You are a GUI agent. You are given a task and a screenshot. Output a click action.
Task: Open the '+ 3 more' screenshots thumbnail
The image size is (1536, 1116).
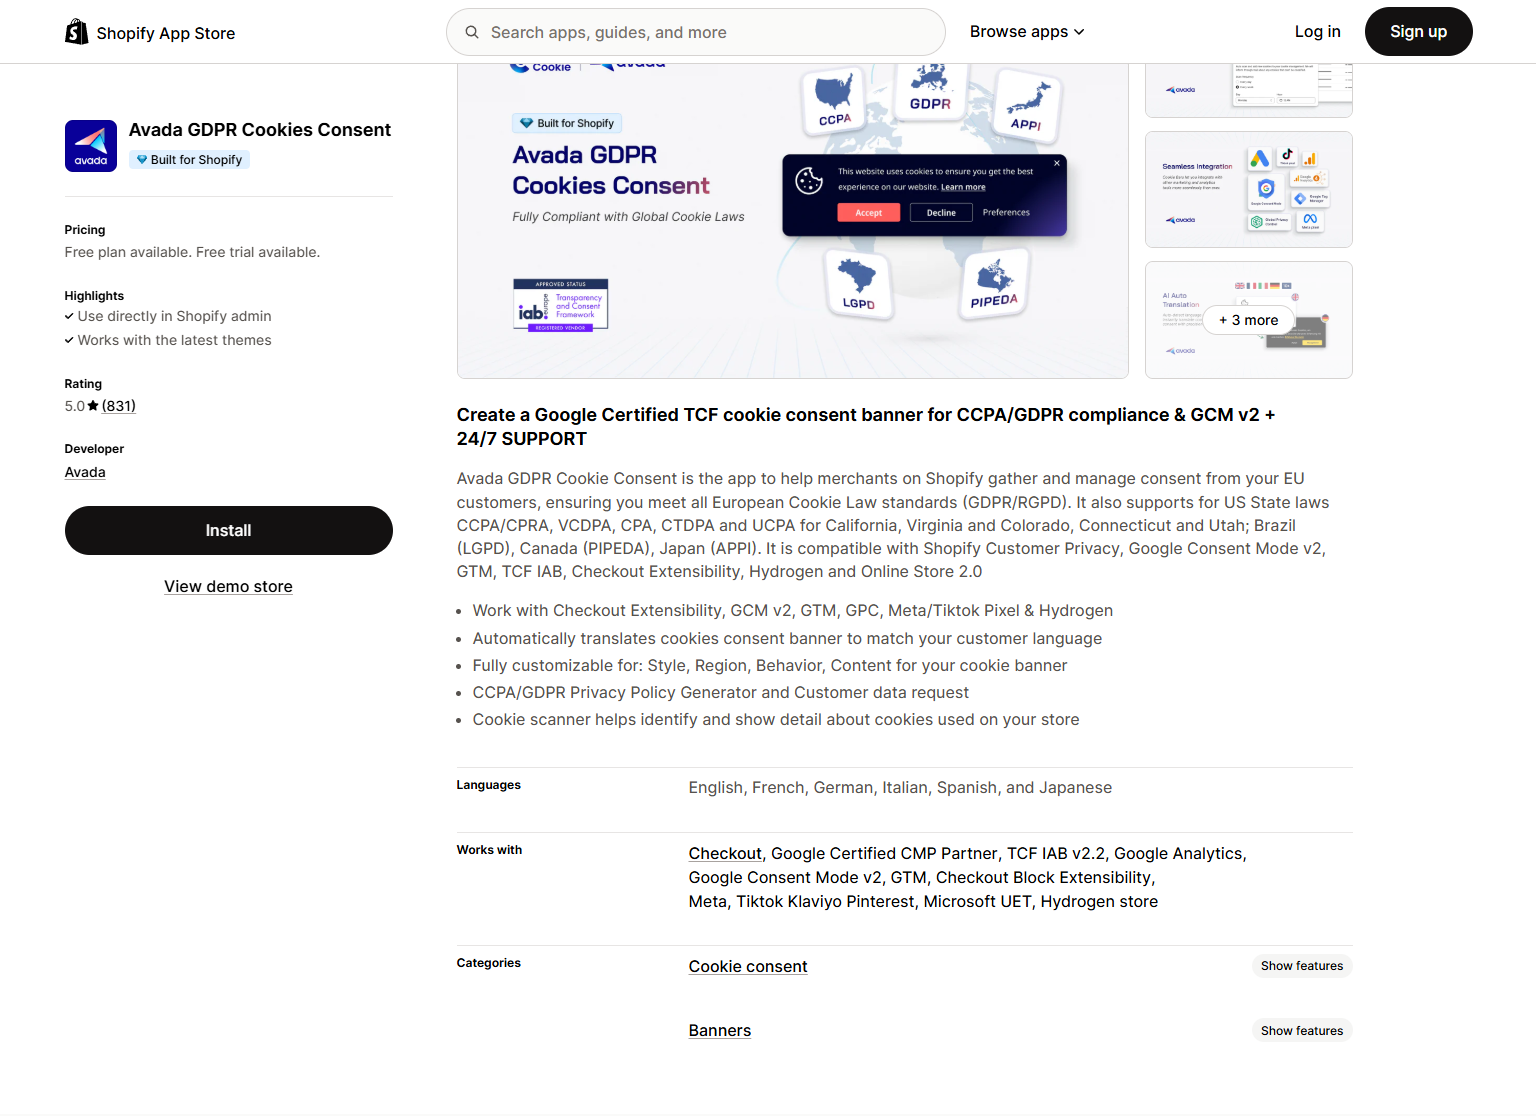coord(1248,320)
